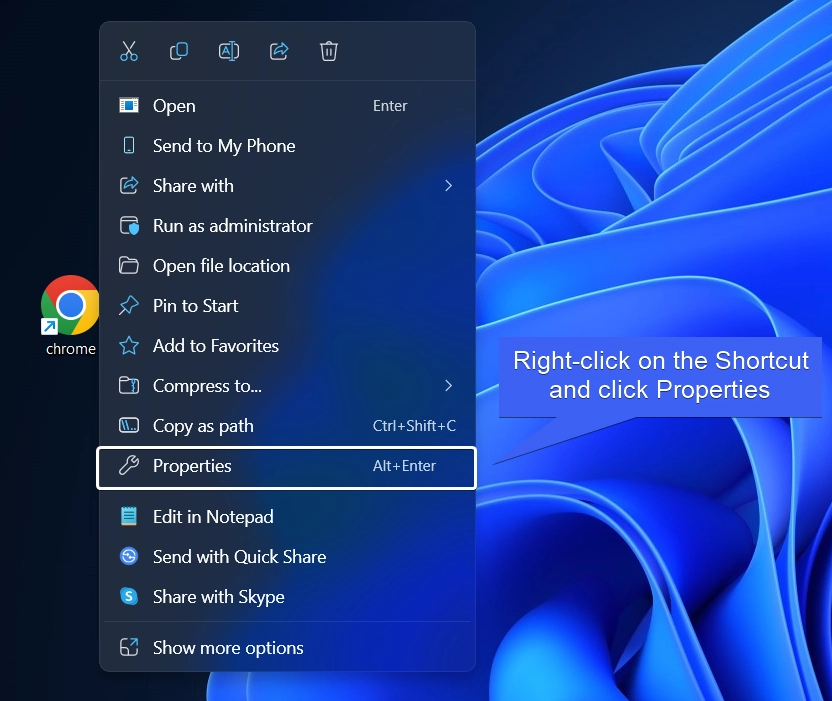Choose Share with Skype
This screenshot has width=832, height=701.
coord(287,596)
